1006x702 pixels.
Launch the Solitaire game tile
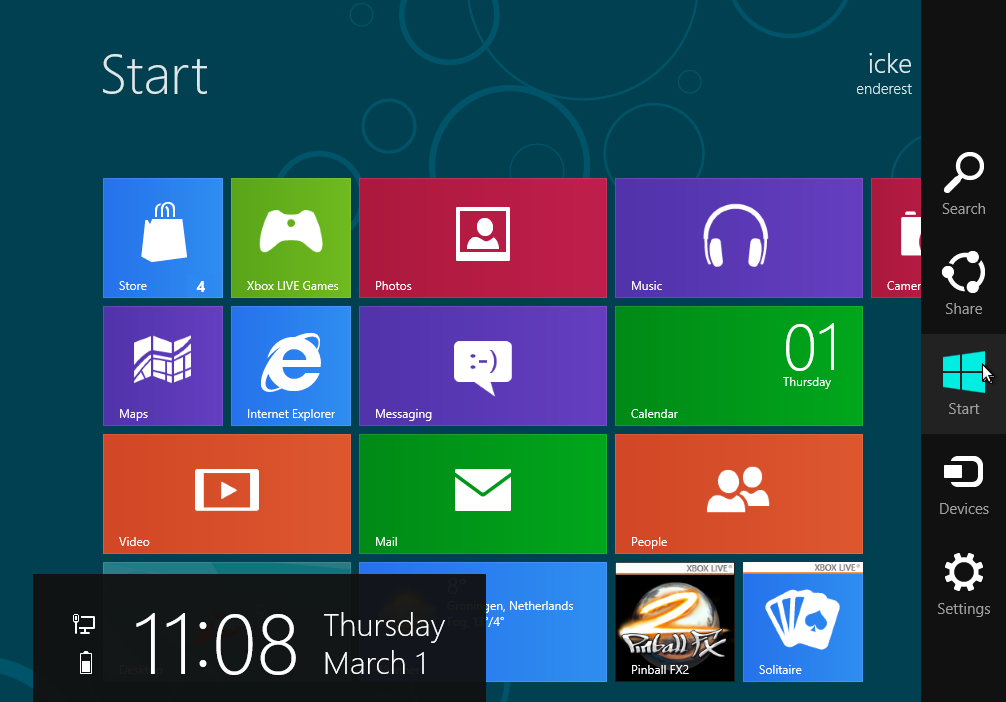pyautogui.click(x=802, y=621)
